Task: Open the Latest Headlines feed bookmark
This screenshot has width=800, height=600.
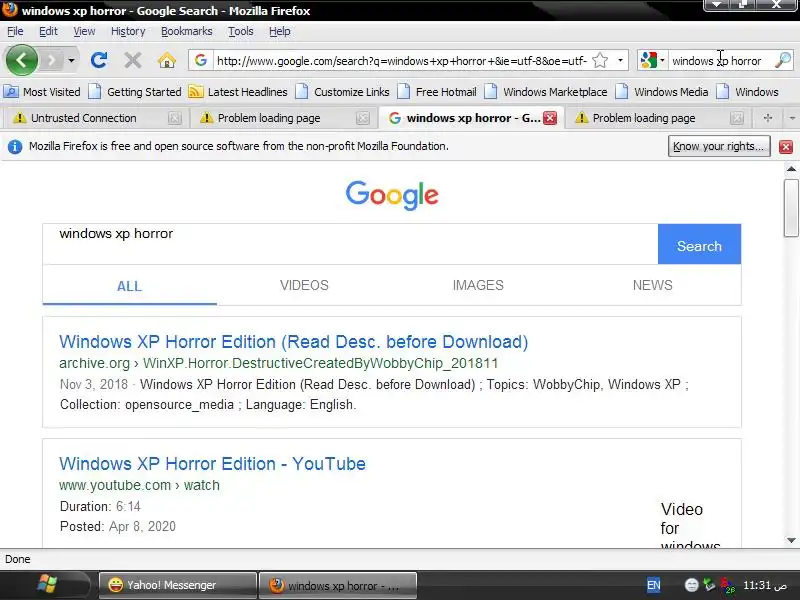Action: (x=238, y=92)
